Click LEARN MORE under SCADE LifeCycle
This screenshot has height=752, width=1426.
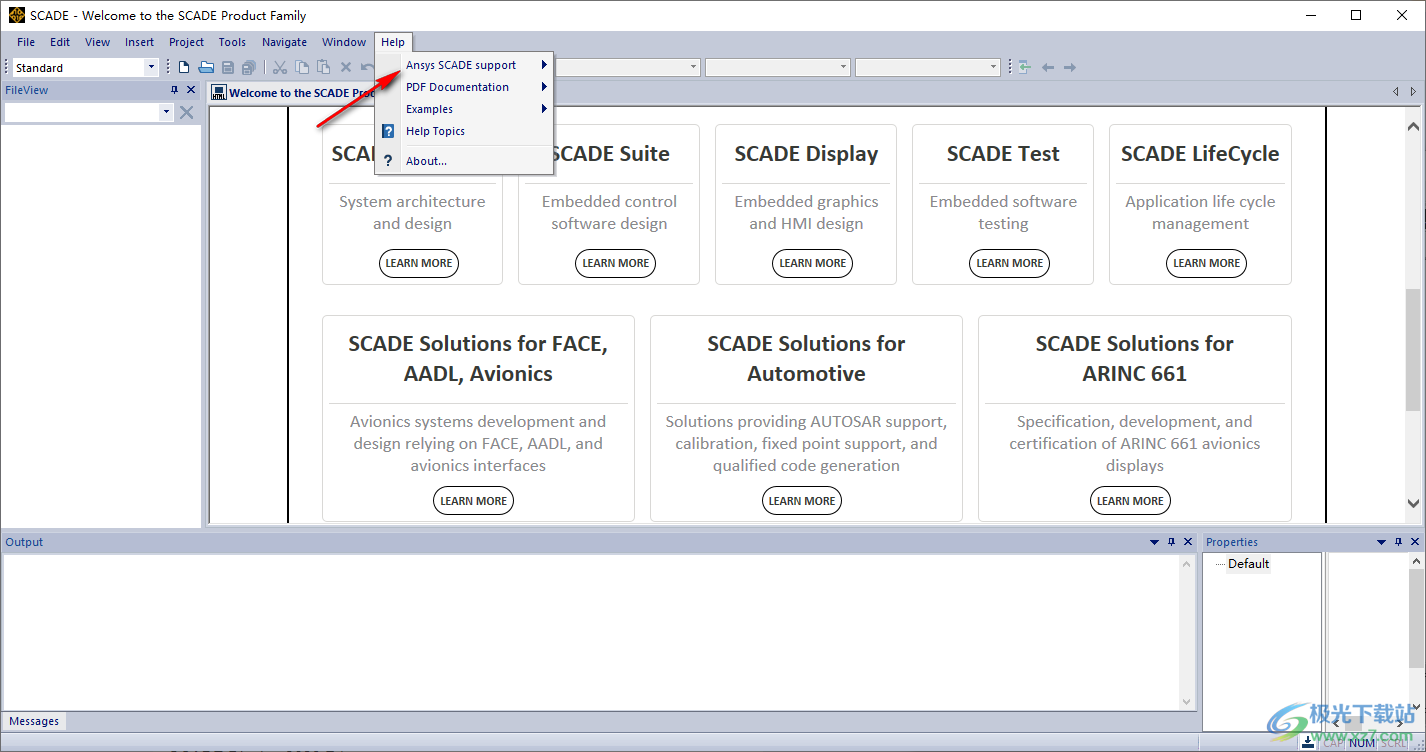pos(1206,263)
